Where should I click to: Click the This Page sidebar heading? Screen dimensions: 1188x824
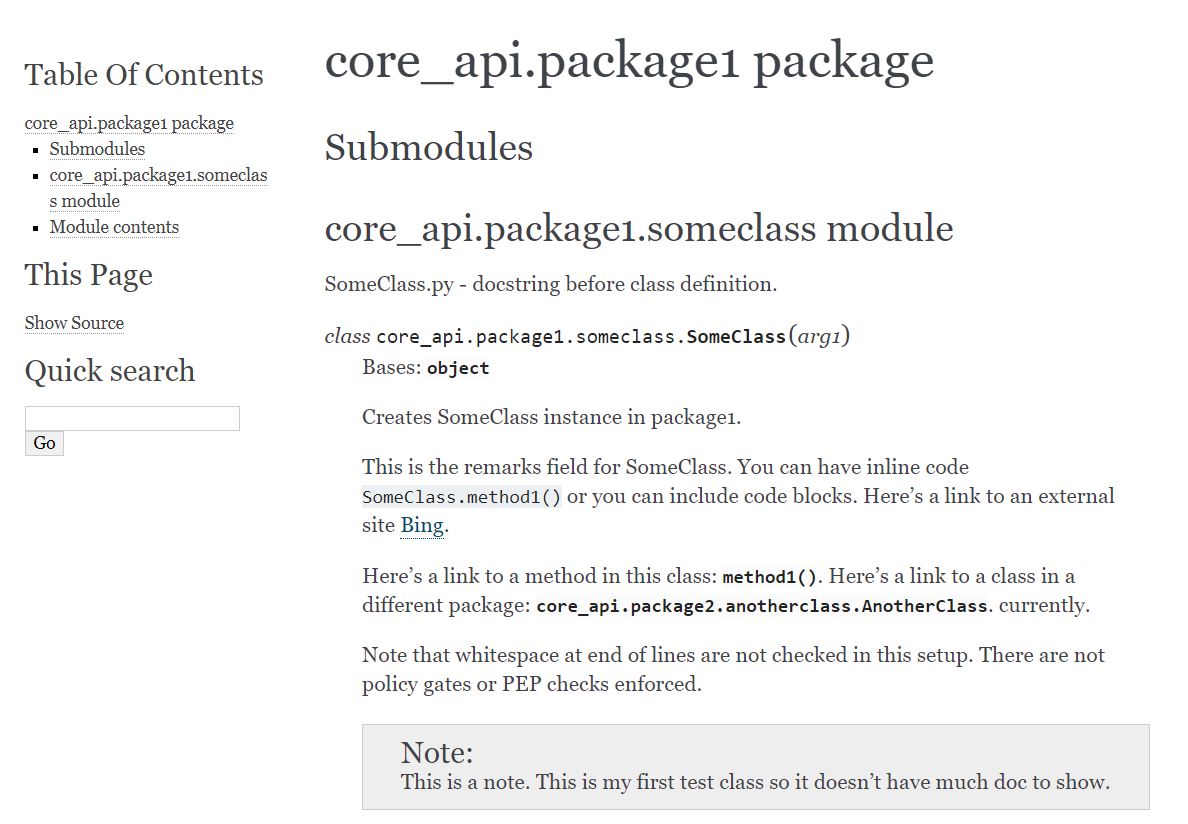(89, 275)
